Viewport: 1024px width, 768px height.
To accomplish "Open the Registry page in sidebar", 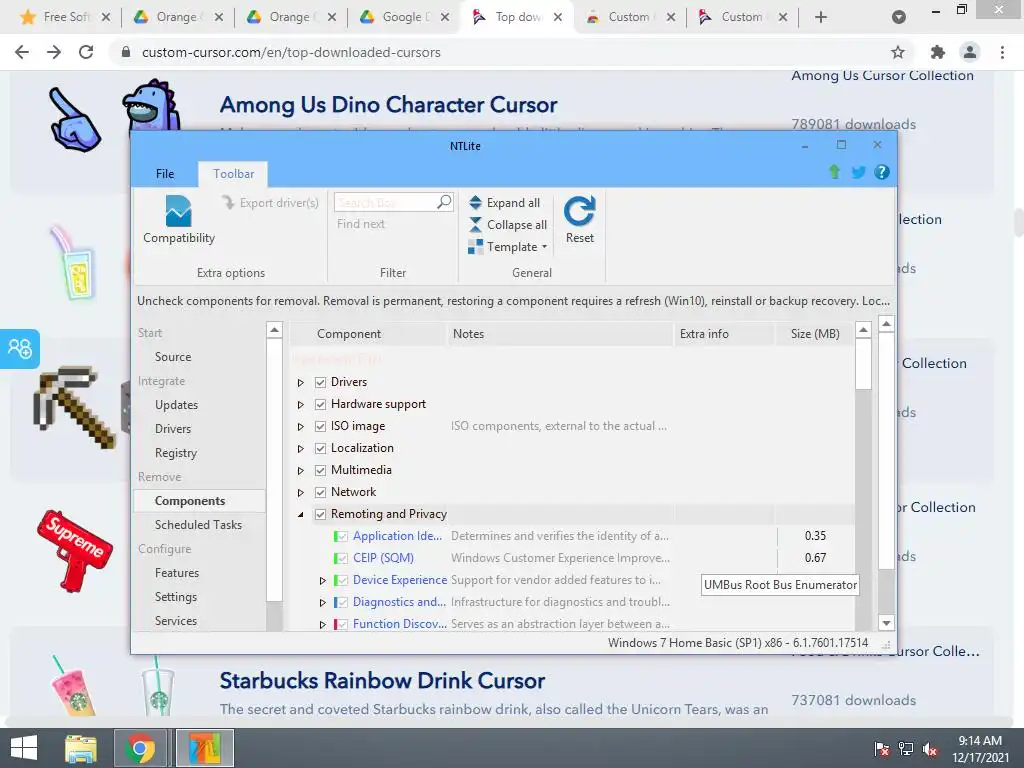I will pos(176,453).
